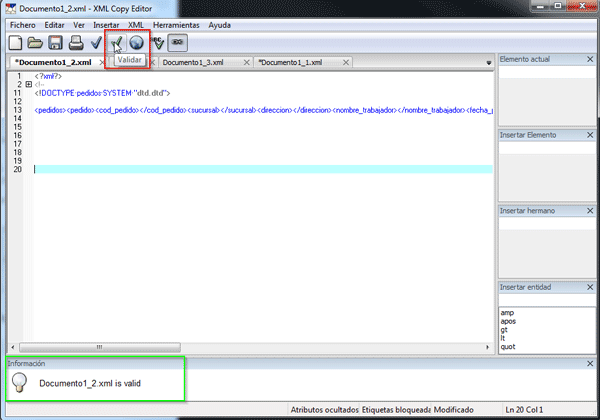The image size is (600, 420).
Task: Expand the fold marker on line 2
Action: (x=27, y=84)
